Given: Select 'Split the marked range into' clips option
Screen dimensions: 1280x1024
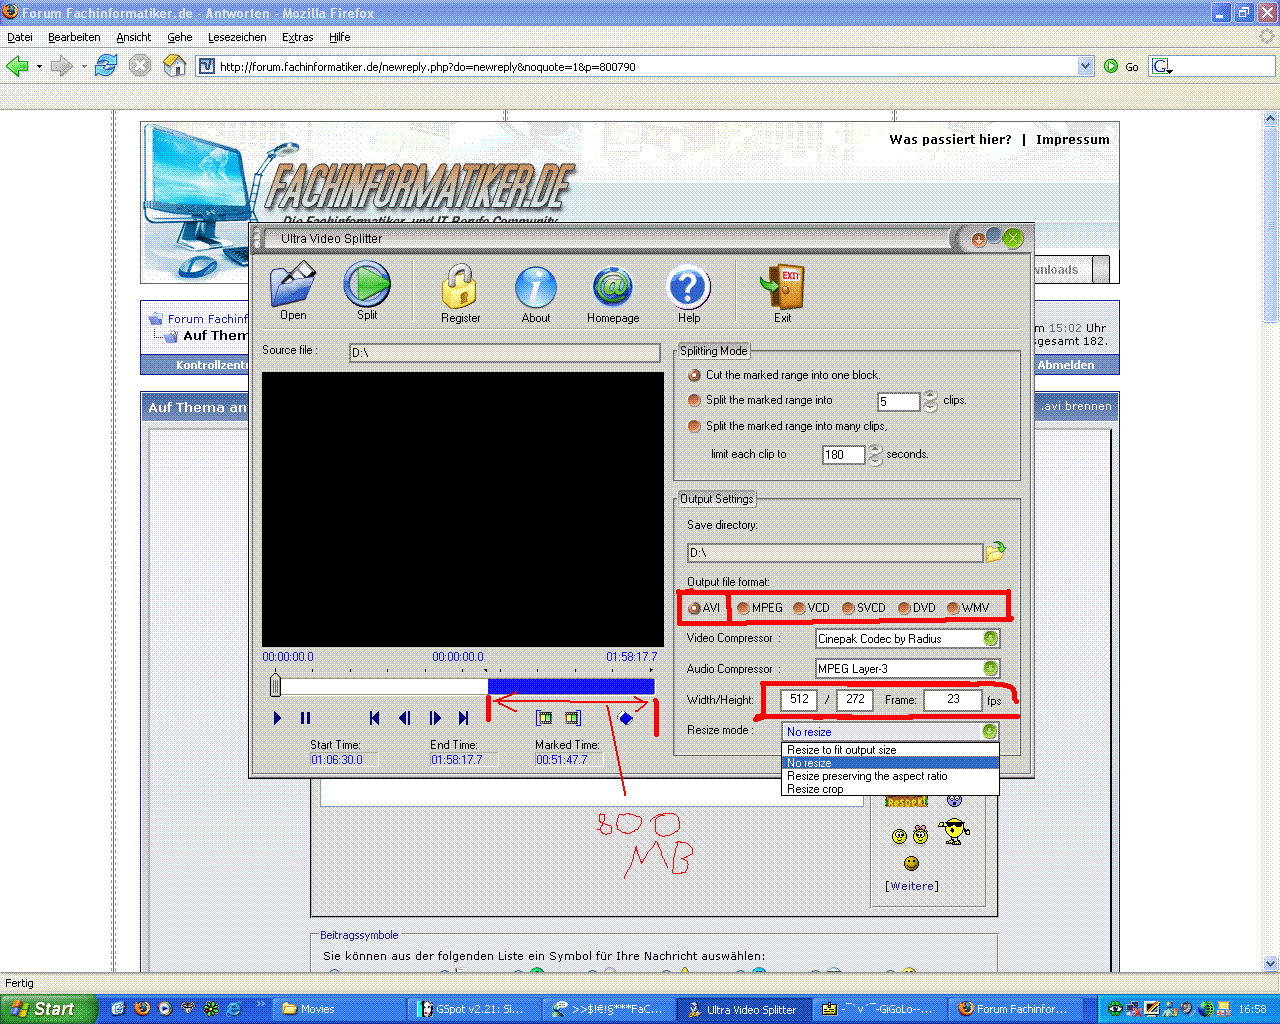Looking at the screenshot, I should (x=694, y=400).
